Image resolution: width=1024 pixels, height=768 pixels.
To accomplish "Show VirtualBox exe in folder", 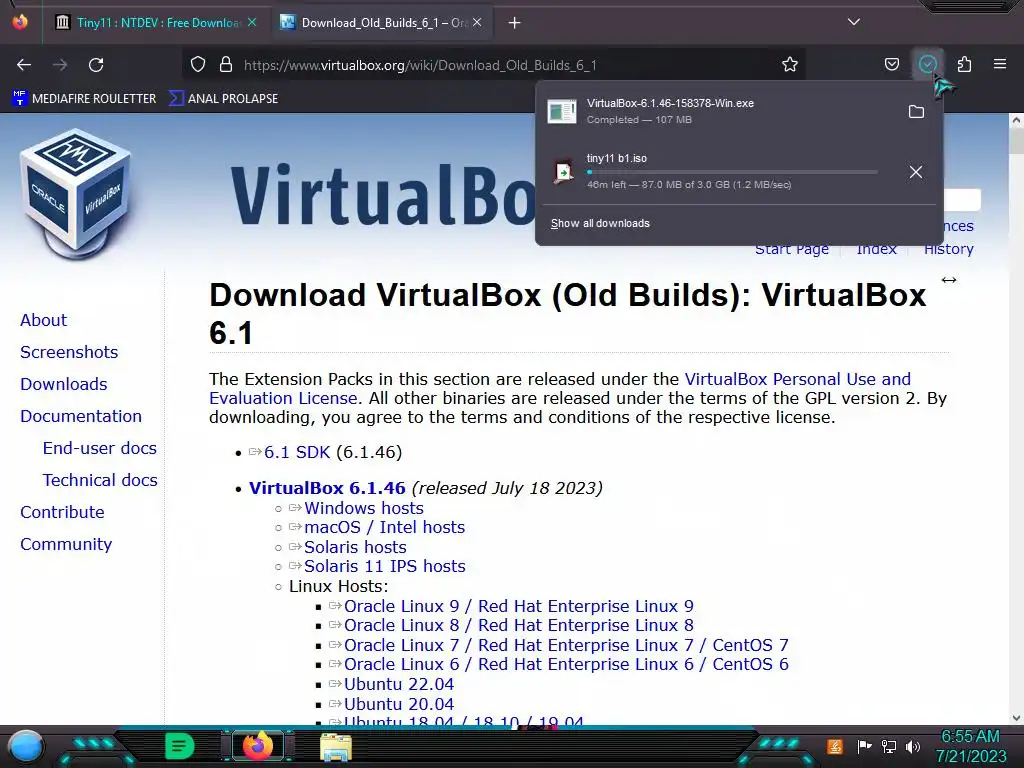I will coord(916,112).
